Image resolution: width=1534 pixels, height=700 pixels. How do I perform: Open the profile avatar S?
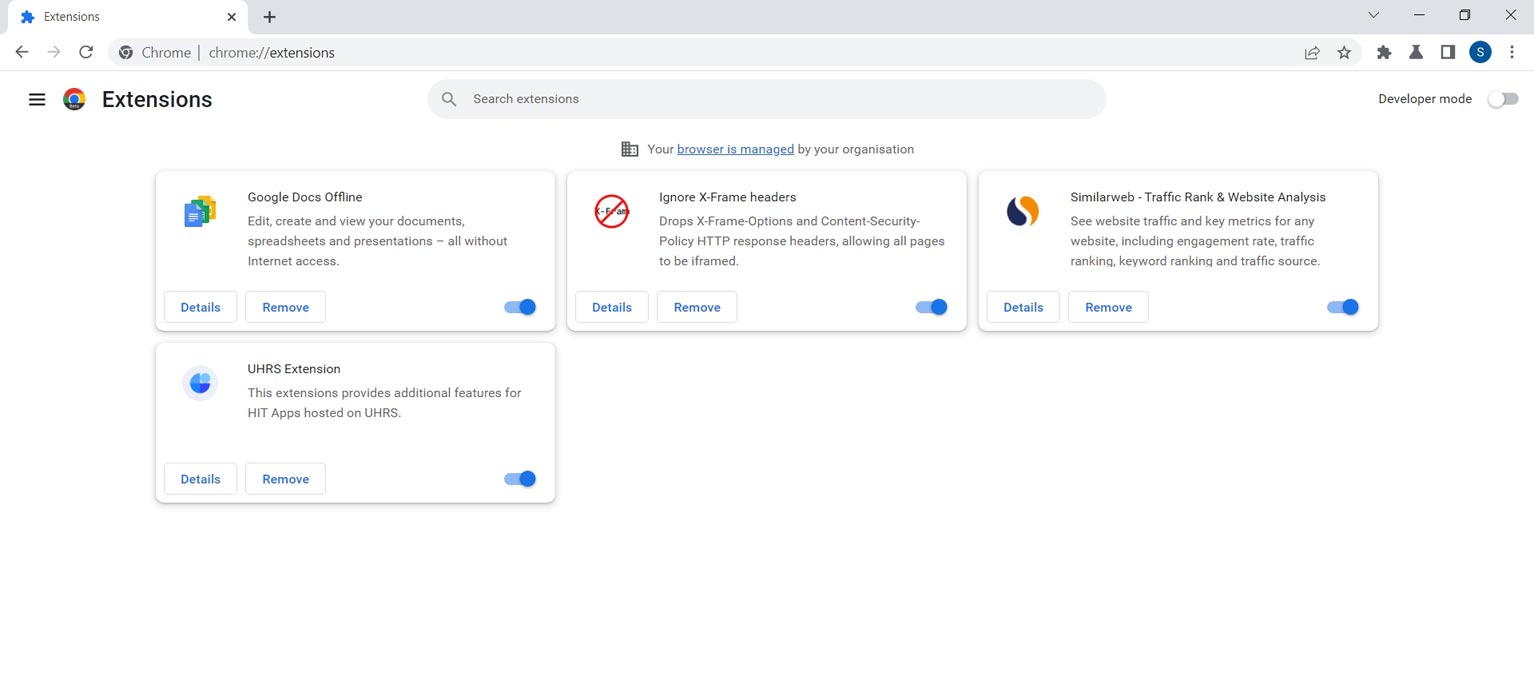[x=1480, y=52]
